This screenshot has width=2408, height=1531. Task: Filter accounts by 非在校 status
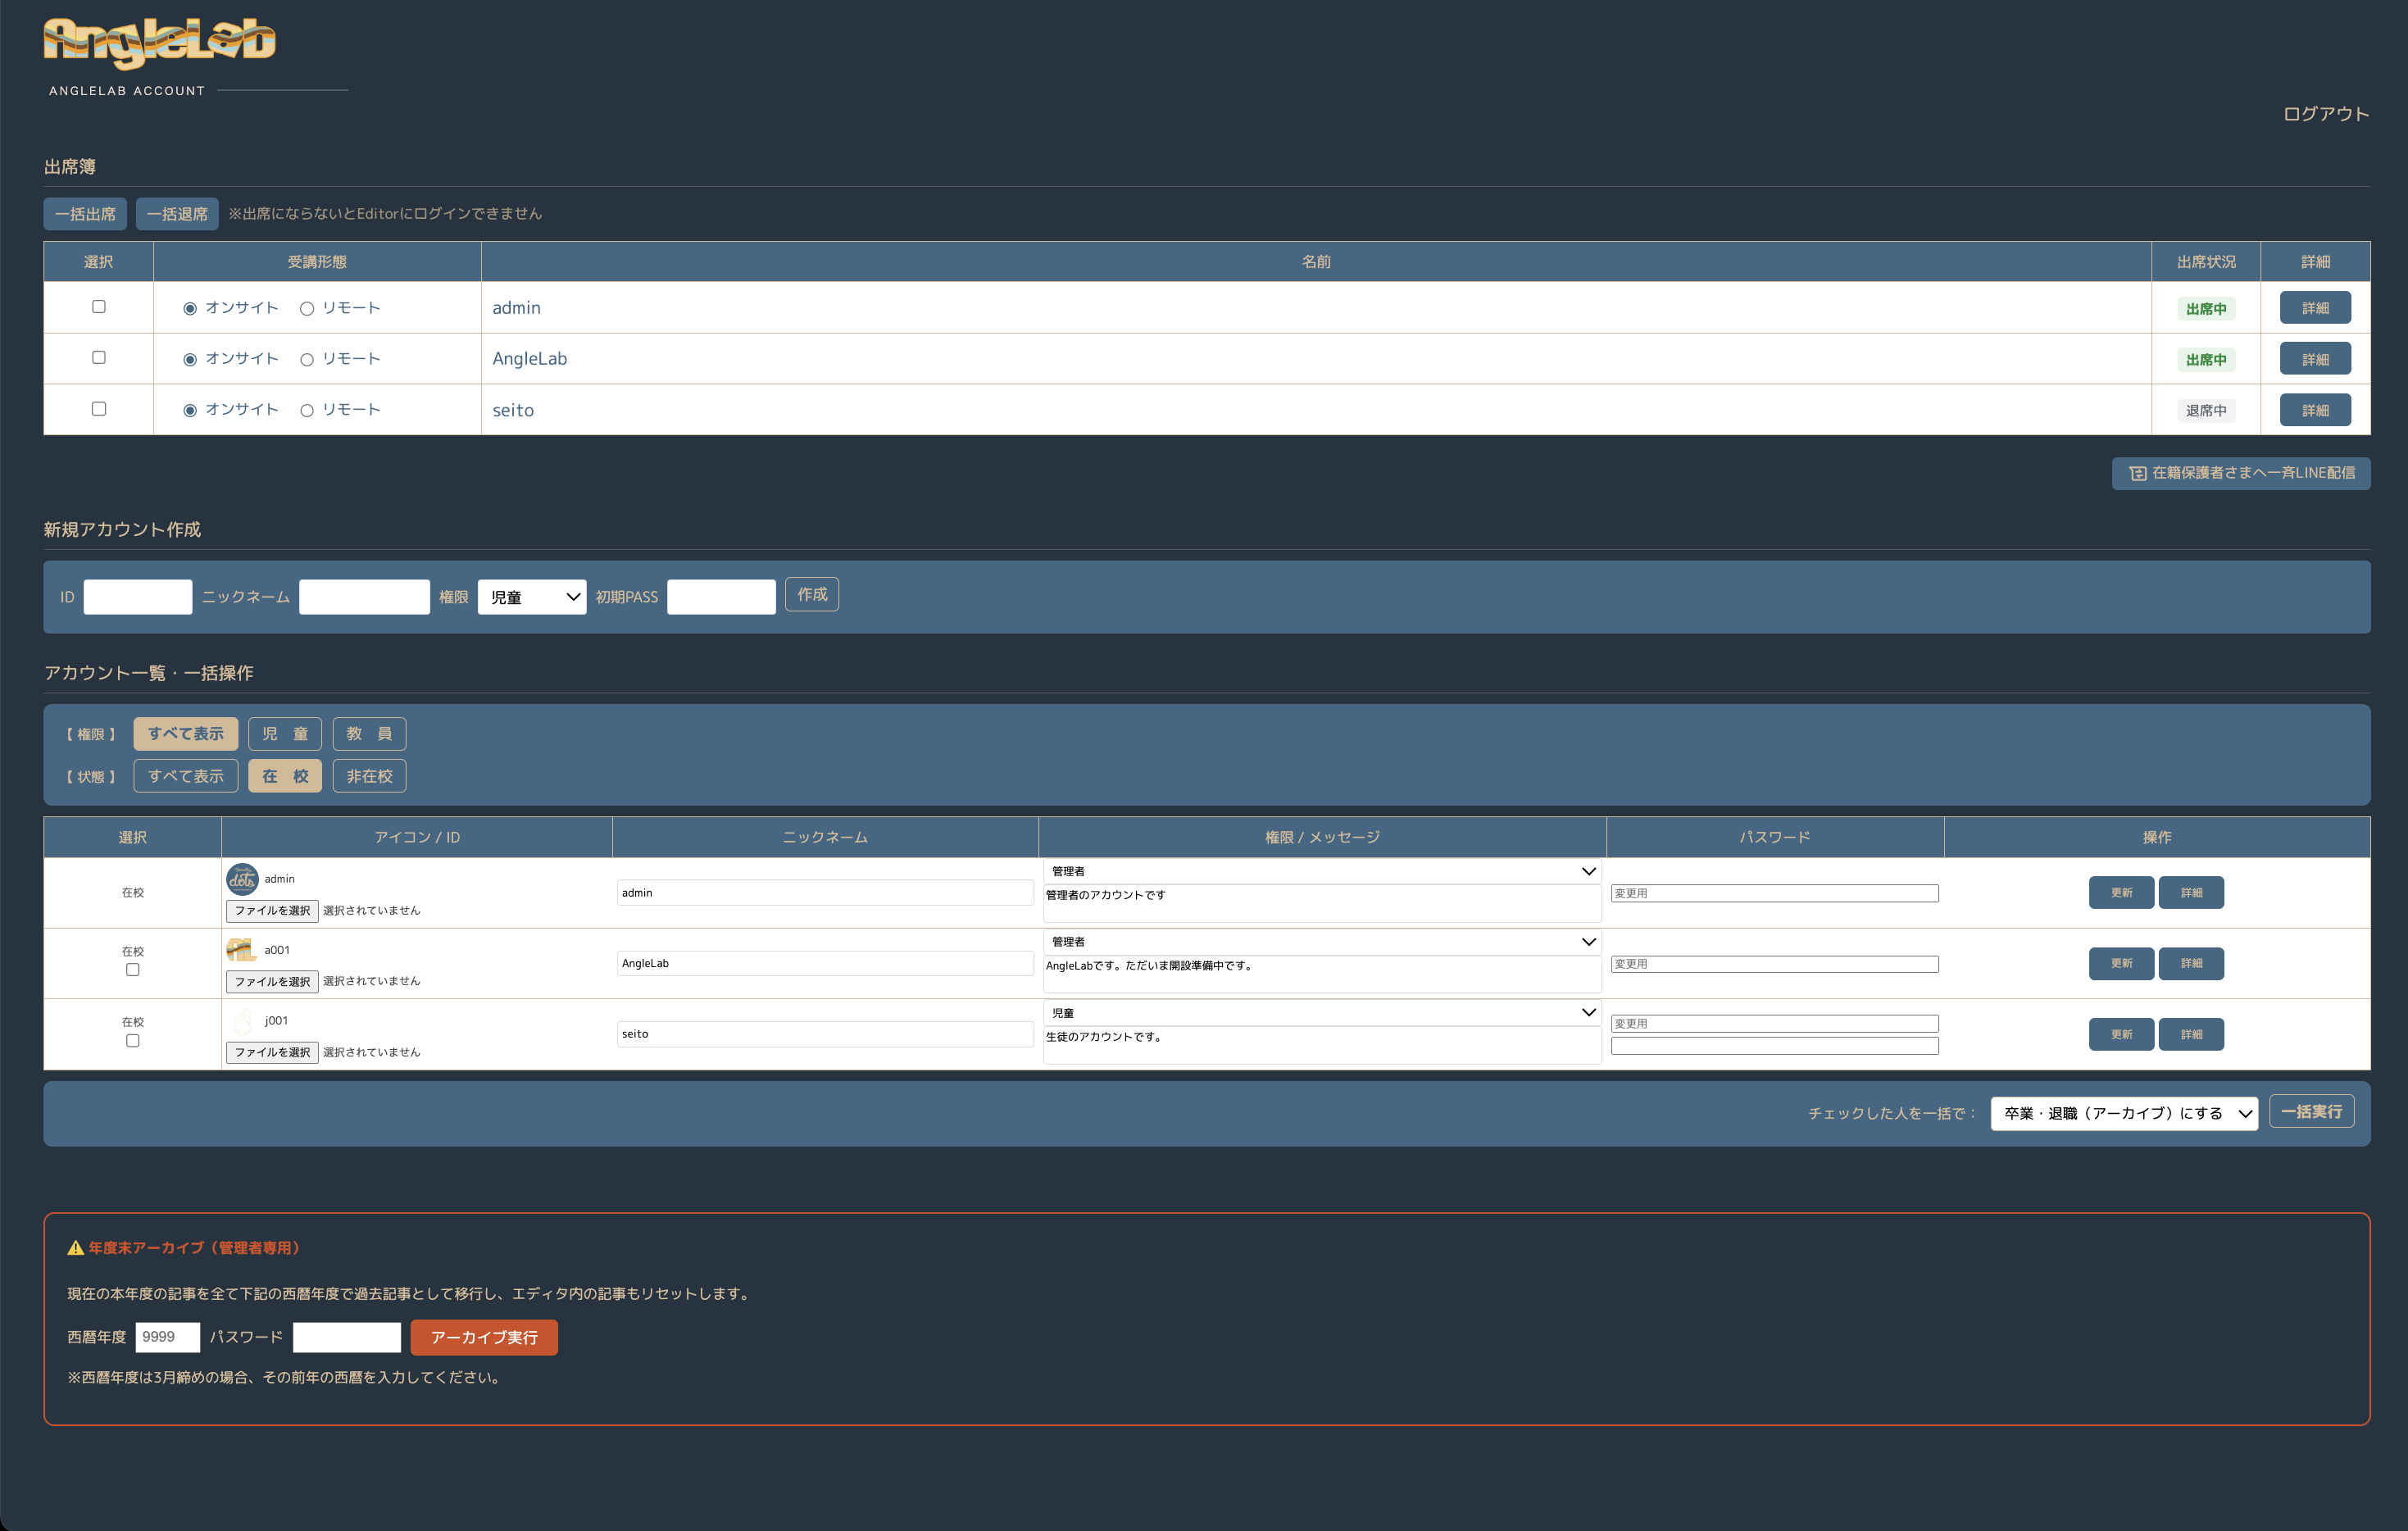369,776
